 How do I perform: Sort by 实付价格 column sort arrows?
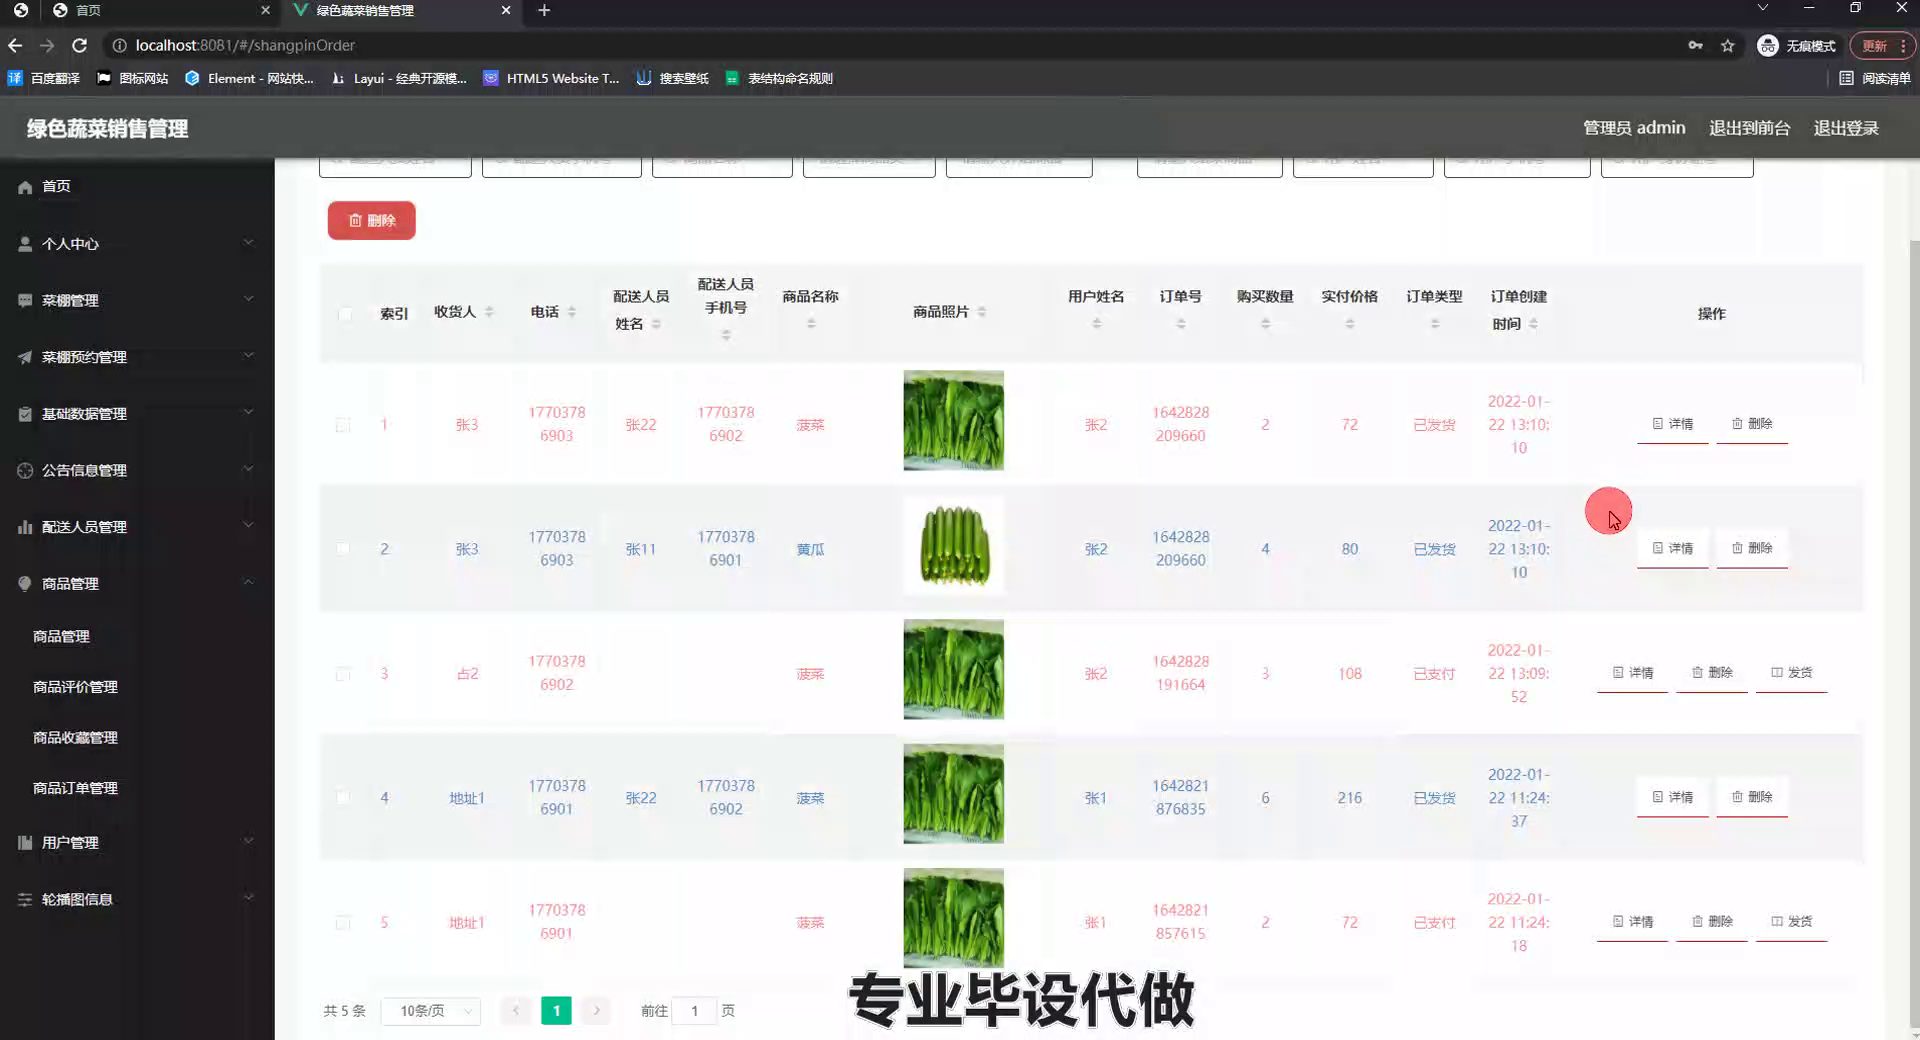point(1350,324)
